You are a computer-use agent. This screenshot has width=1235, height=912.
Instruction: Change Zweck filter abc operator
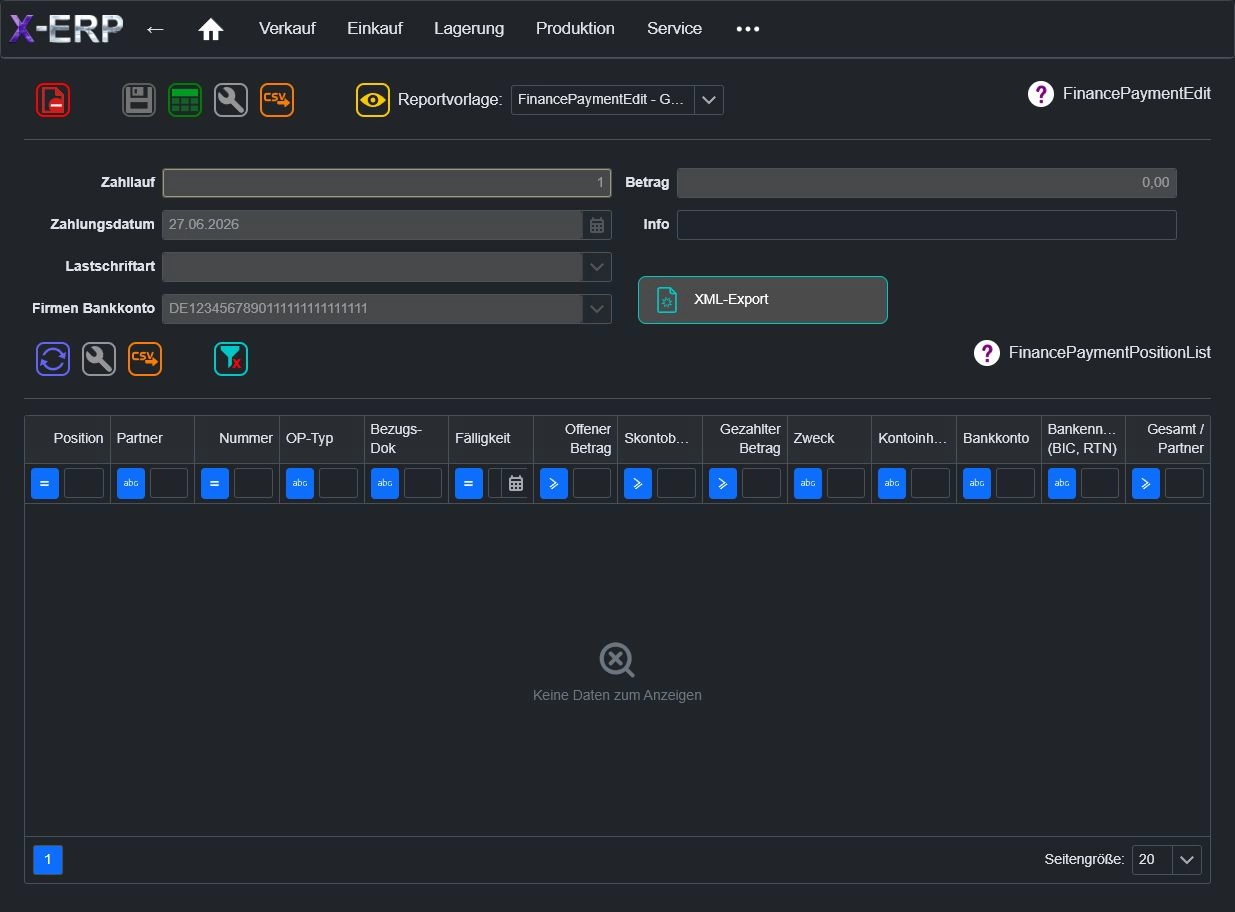(808, 483)
